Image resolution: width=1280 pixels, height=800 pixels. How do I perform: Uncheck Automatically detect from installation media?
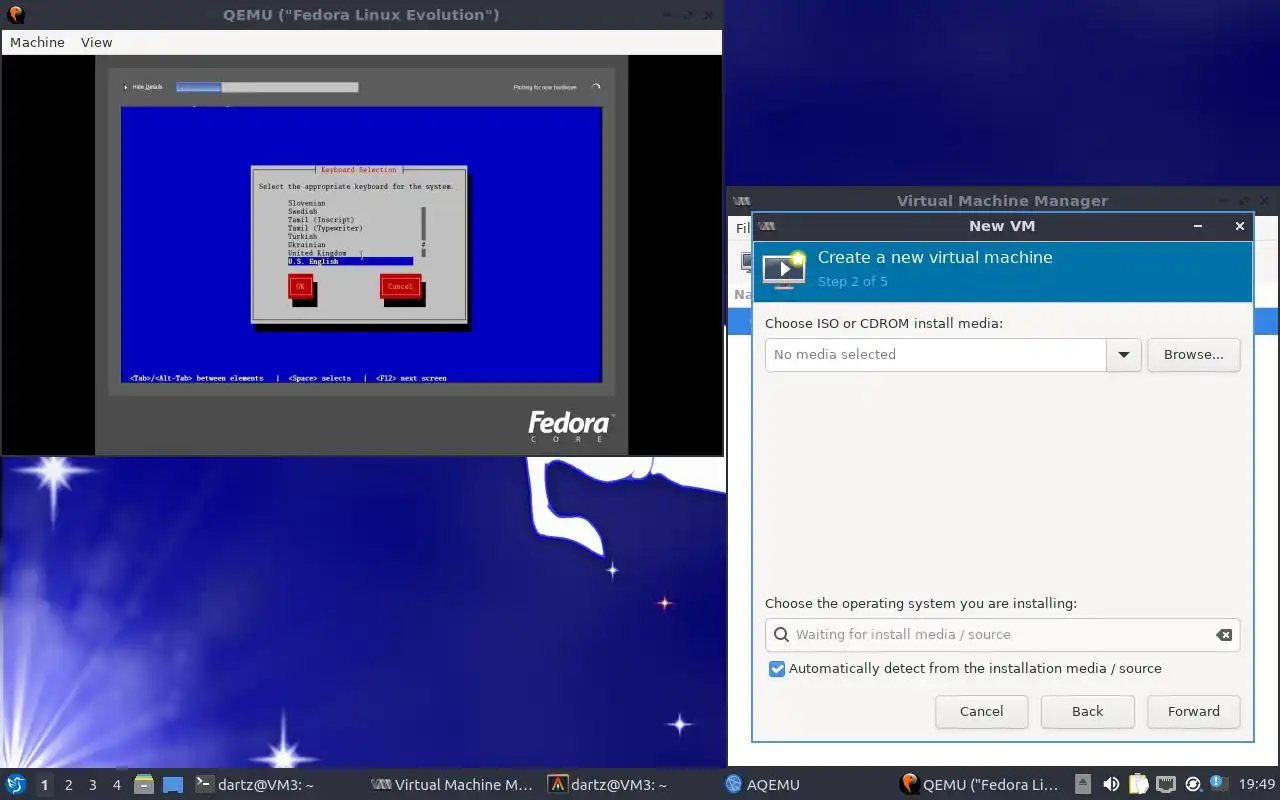click(777, 669)
